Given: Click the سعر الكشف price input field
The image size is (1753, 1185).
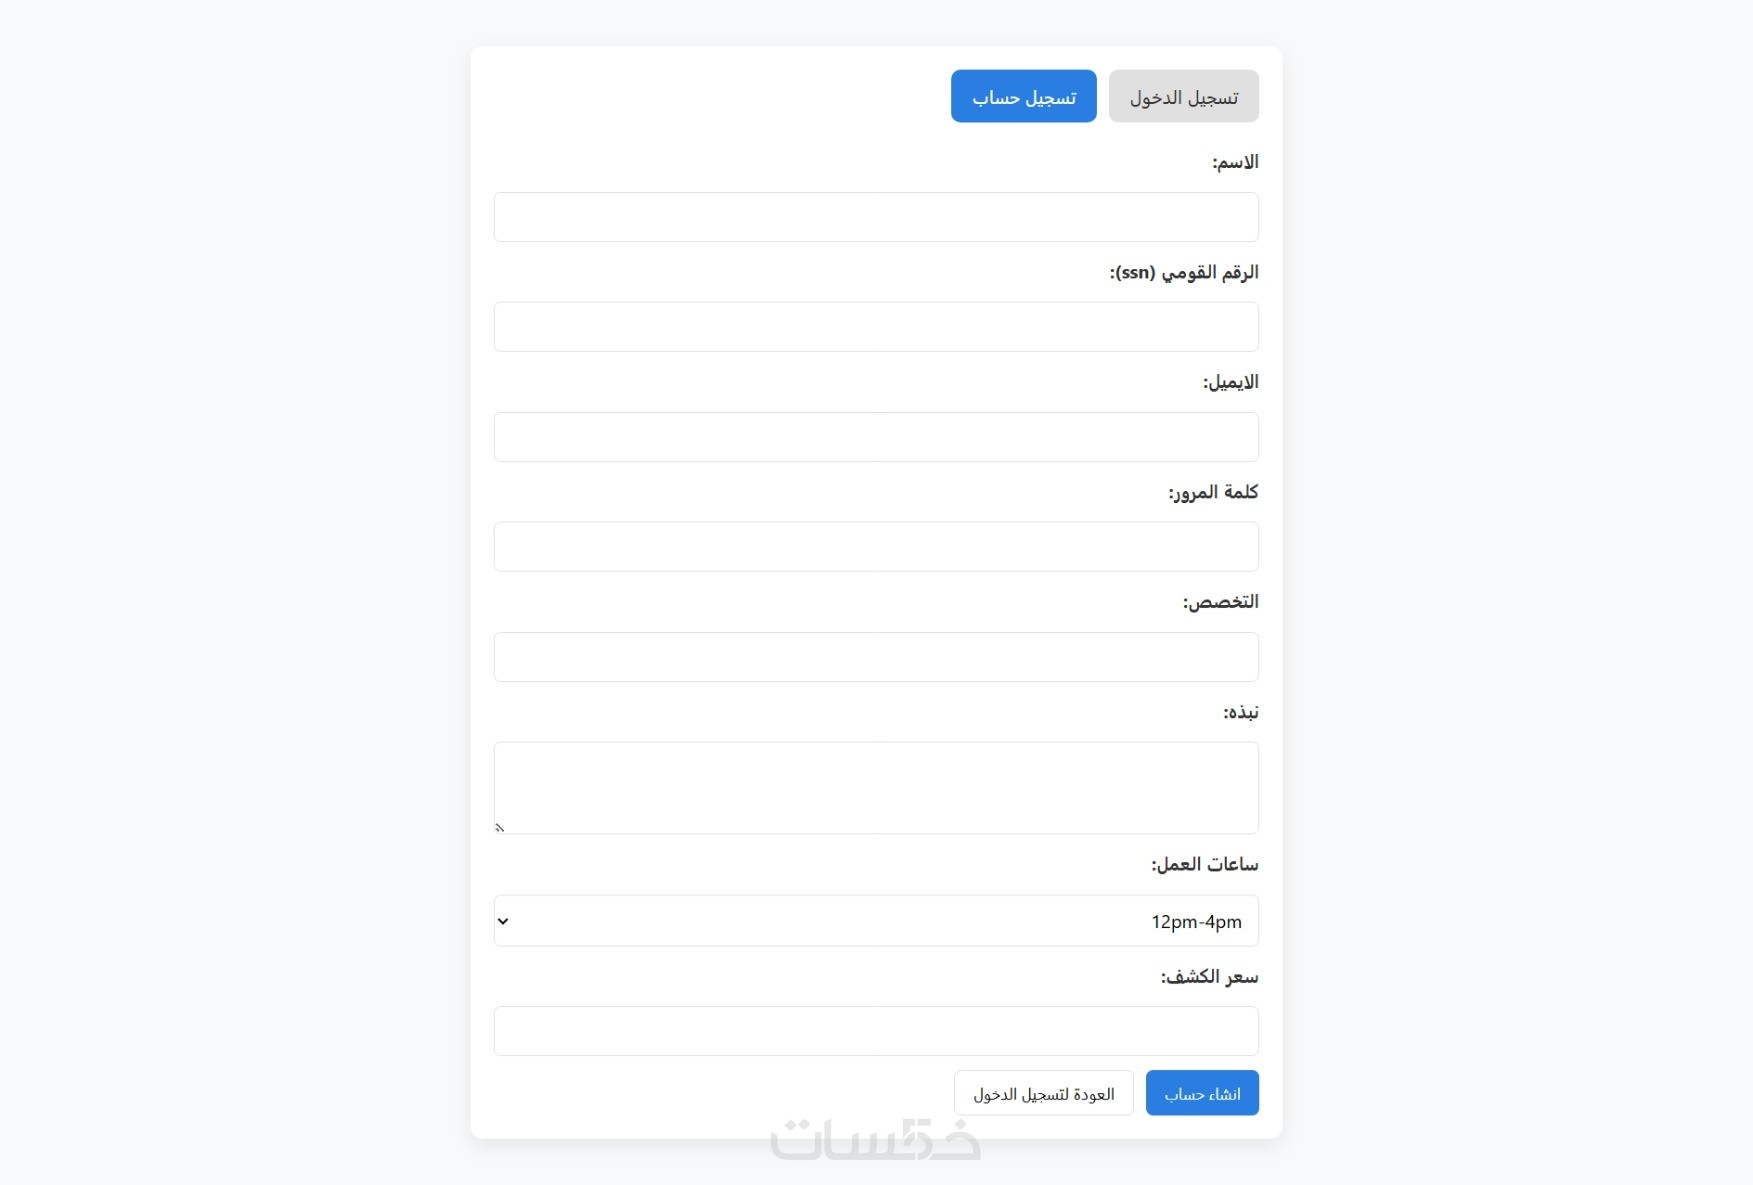Looking at the screenshot, I should (876, 1031).
